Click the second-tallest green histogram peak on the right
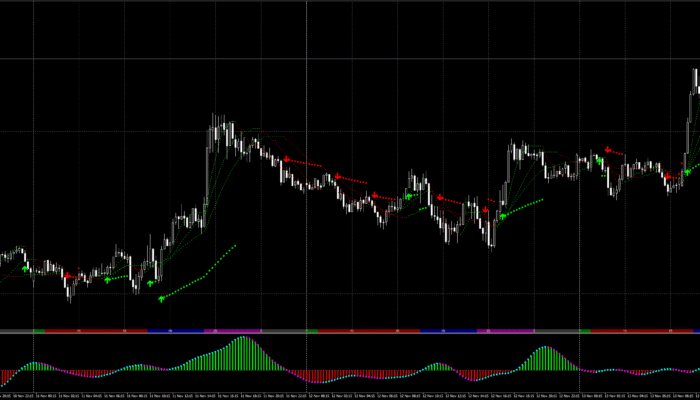700x400 pixels. coord(546,358)
